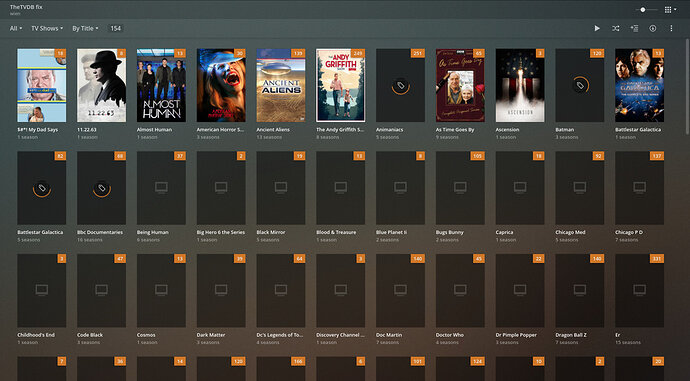Image resolution: width=690 pixels, height=381 pixels.
Task: Click the Discovery Channel placeholder icon
Action: click(341, 290)
